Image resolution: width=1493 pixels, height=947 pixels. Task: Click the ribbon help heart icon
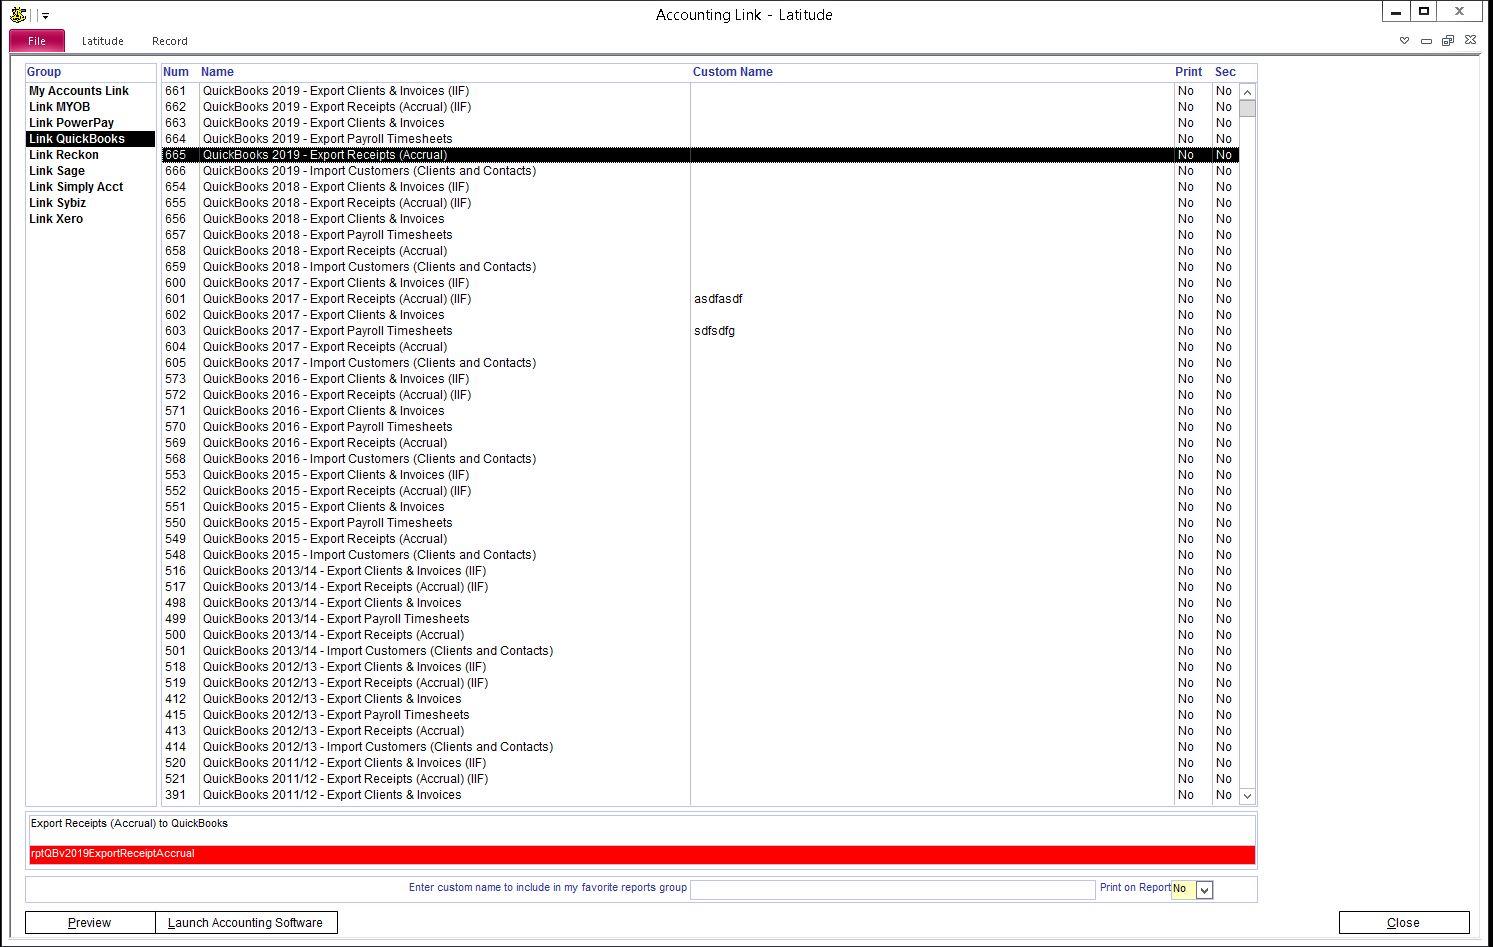1404,41
